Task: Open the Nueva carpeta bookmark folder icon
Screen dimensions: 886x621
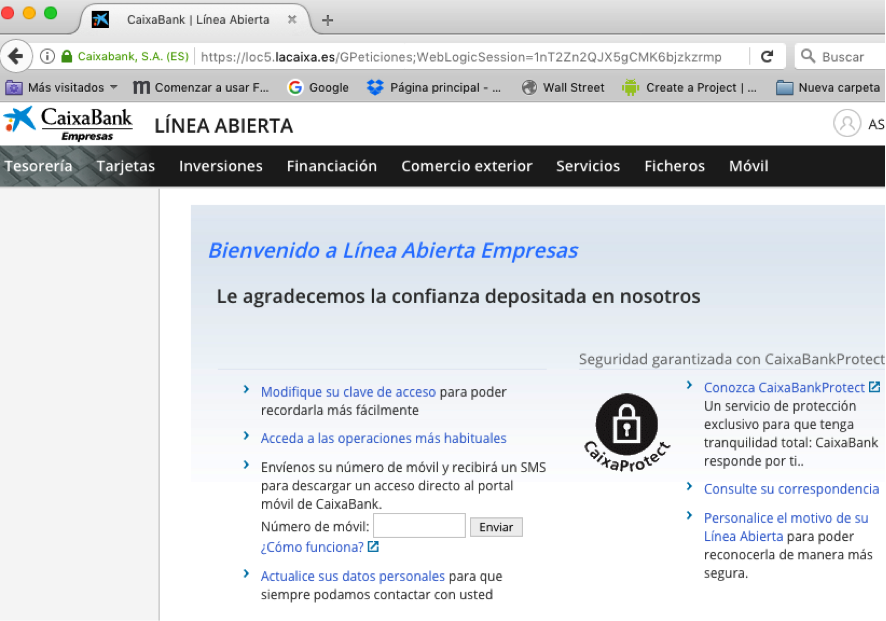Action: click(784, 88)
